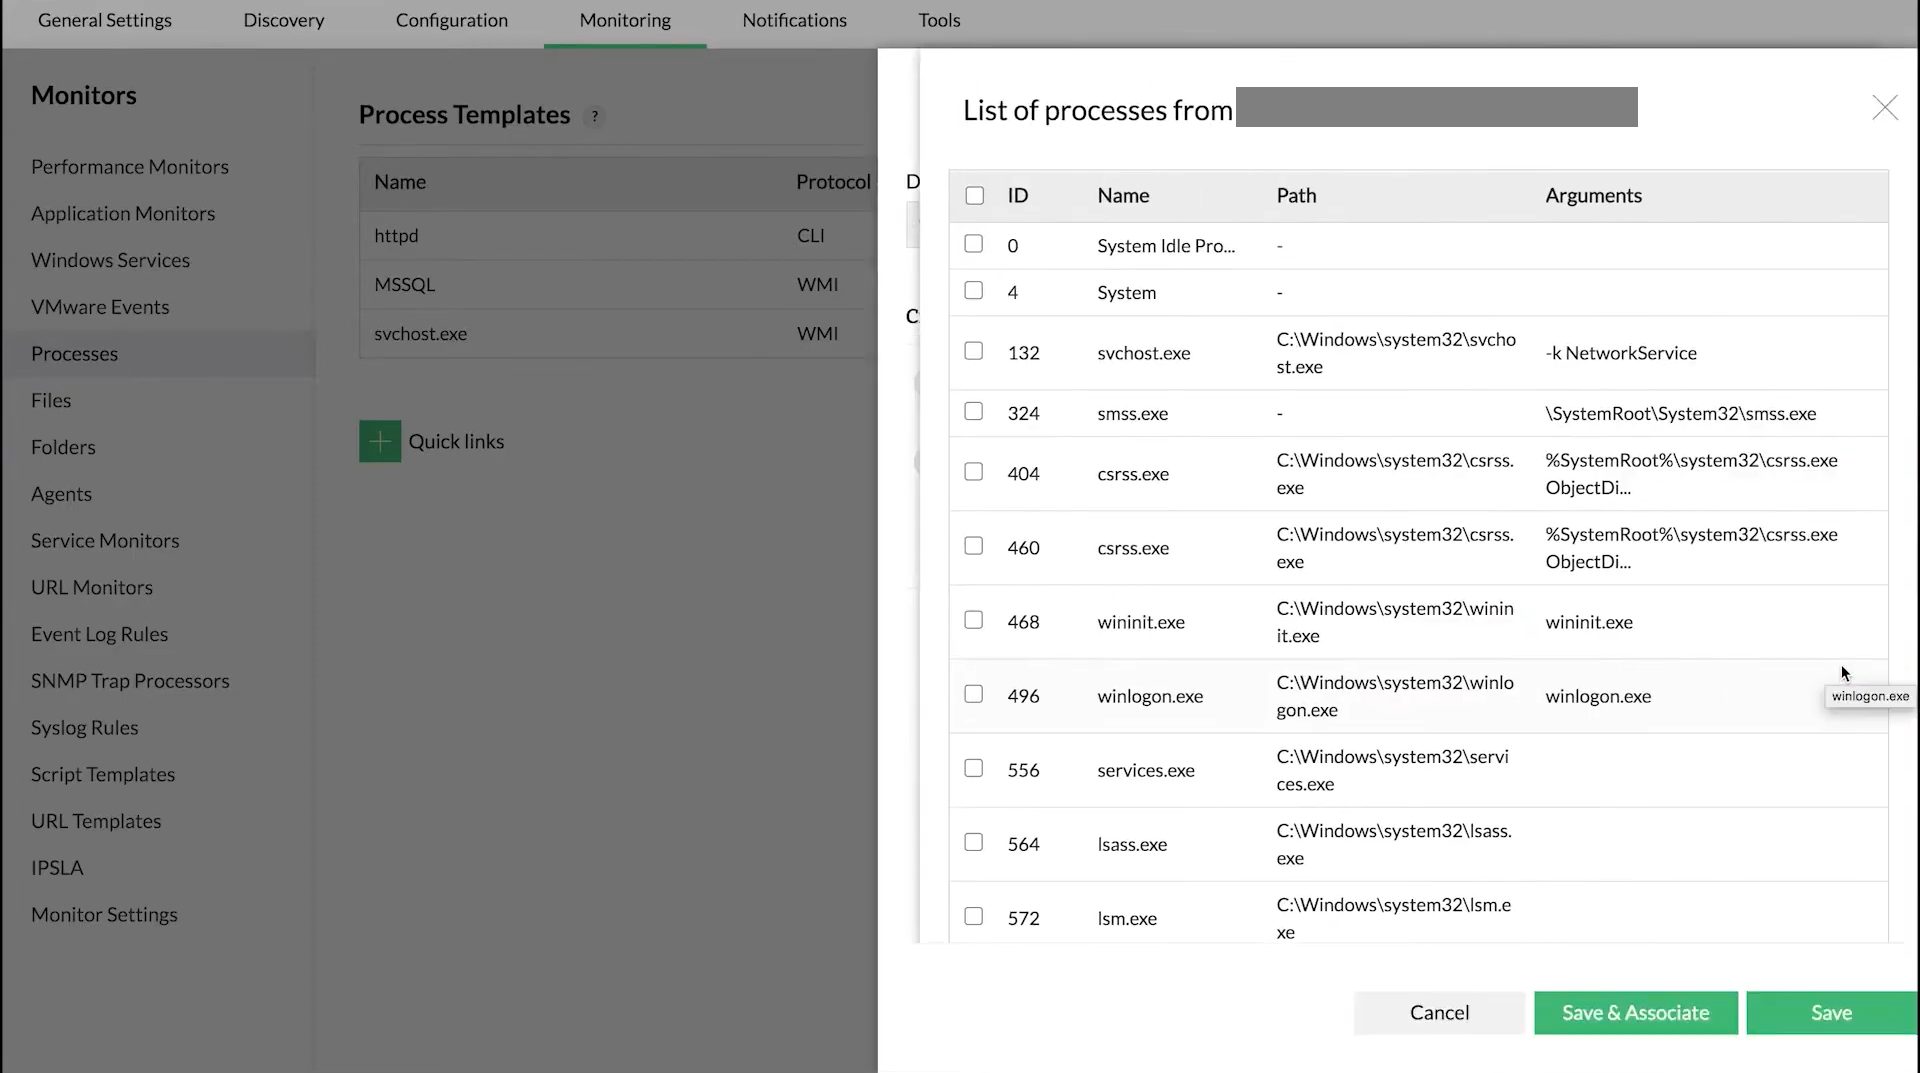Sort process list by Name column
The width and height of the screenshot is (1920, 1073).
(x=1123, y=196)
